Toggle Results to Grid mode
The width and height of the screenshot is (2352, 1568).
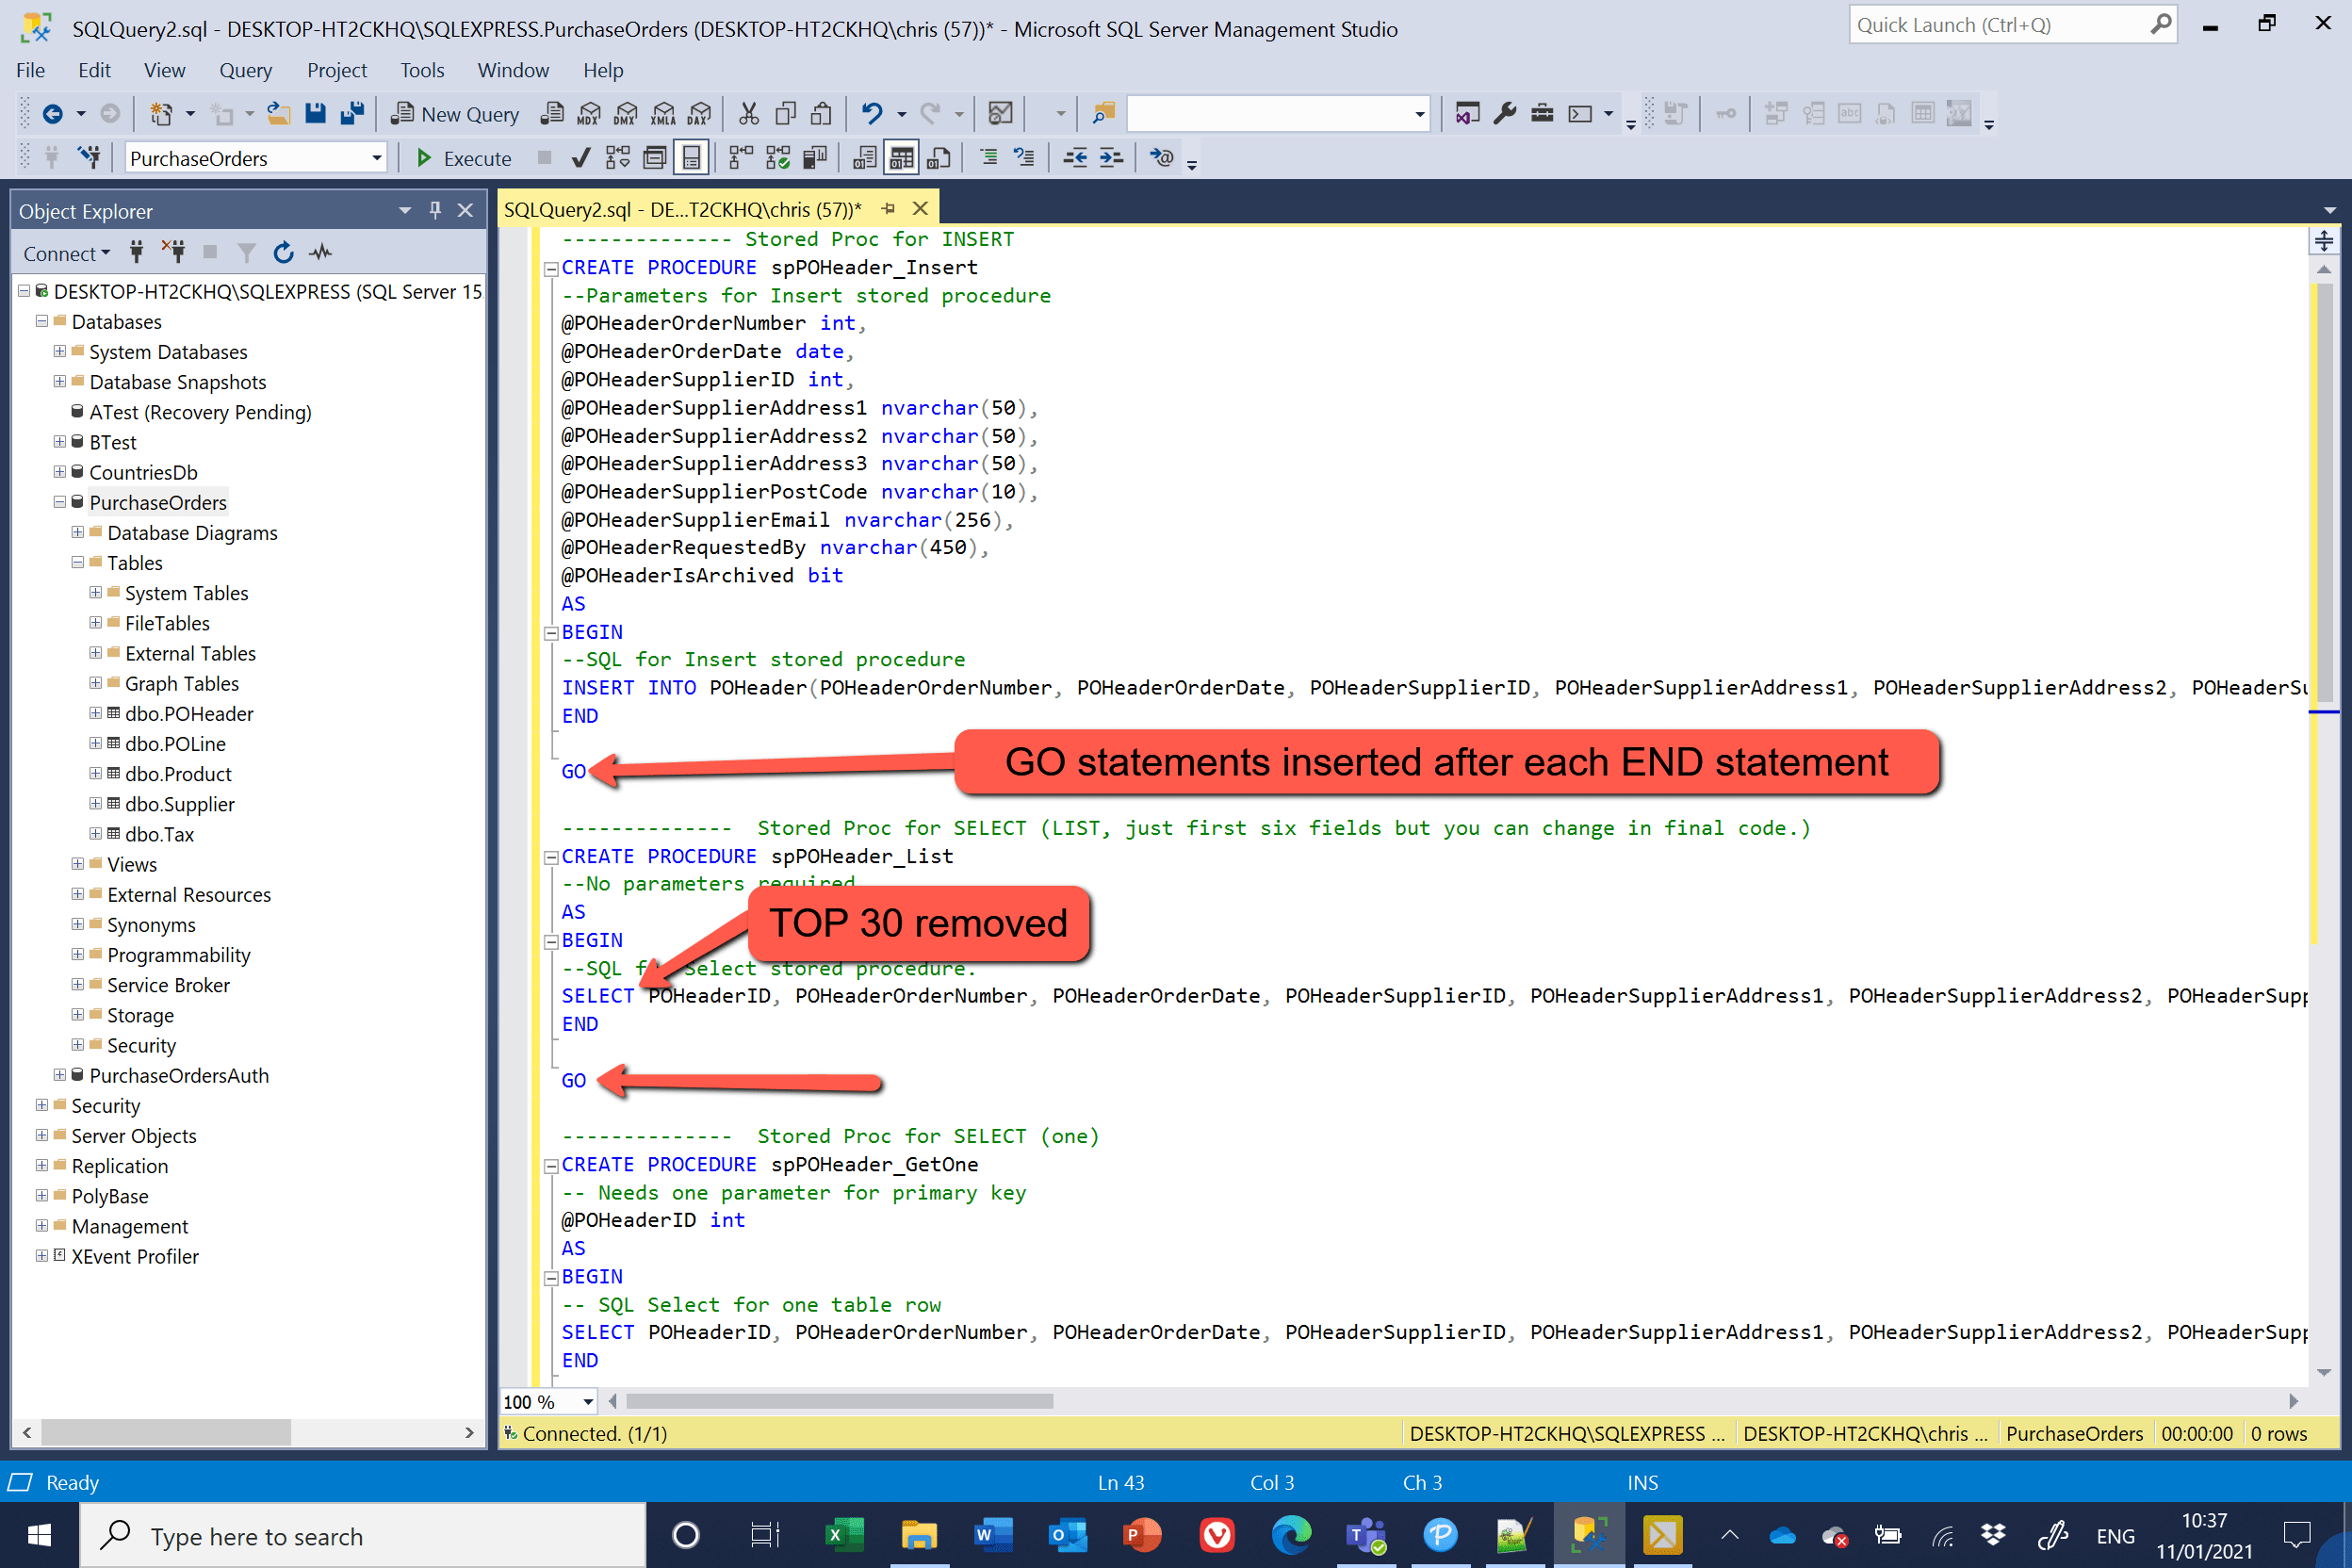[901, 157]
